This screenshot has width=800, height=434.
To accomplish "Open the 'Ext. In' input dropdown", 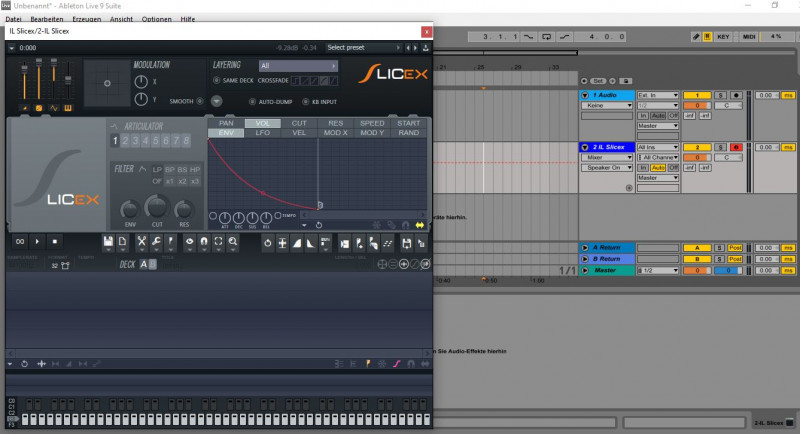I will click(x=657, y=94).
